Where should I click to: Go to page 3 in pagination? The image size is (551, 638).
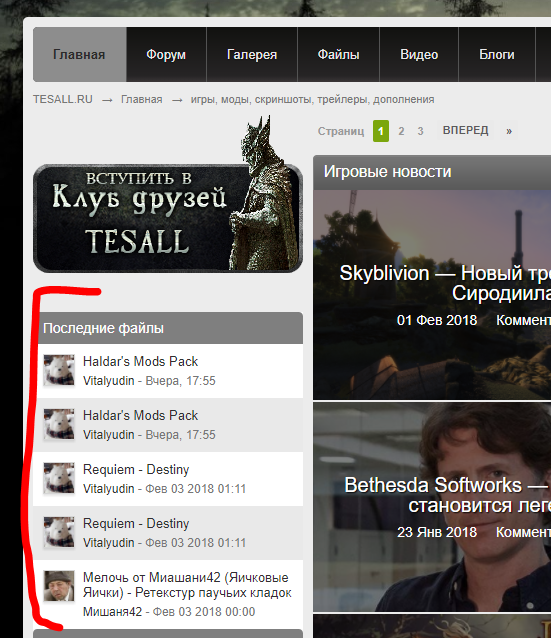coord(420,131)
